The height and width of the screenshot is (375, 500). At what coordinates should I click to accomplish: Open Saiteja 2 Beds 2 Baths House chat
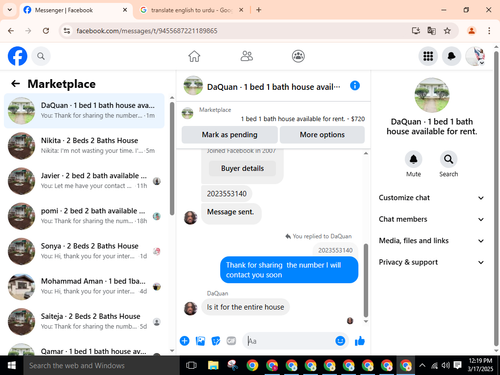[x=84, y=322]
